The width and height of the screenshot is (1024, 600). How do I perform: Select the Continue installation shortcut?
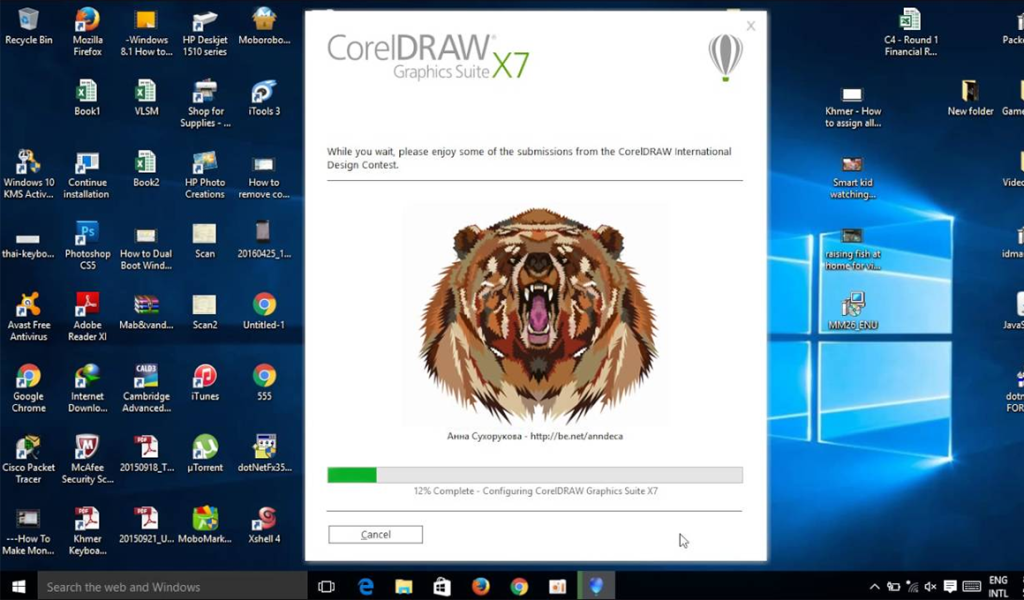coord(88,174)
